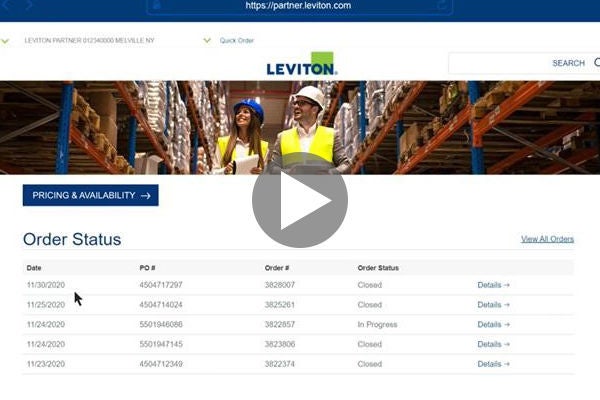Expand the Leviton Partner account dropdown

[6, 41]
